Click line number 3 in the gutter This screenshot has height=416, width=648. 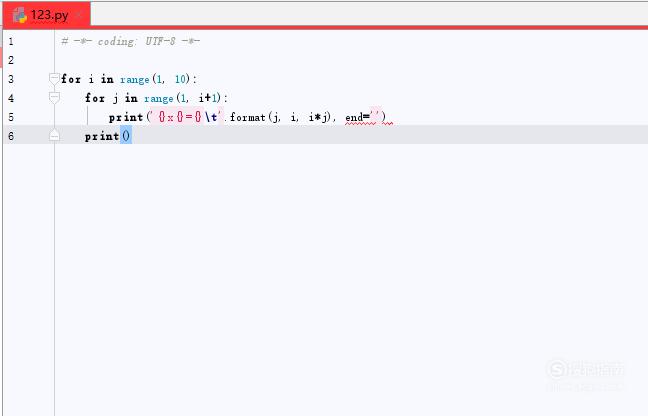click(x=11, y=79)
